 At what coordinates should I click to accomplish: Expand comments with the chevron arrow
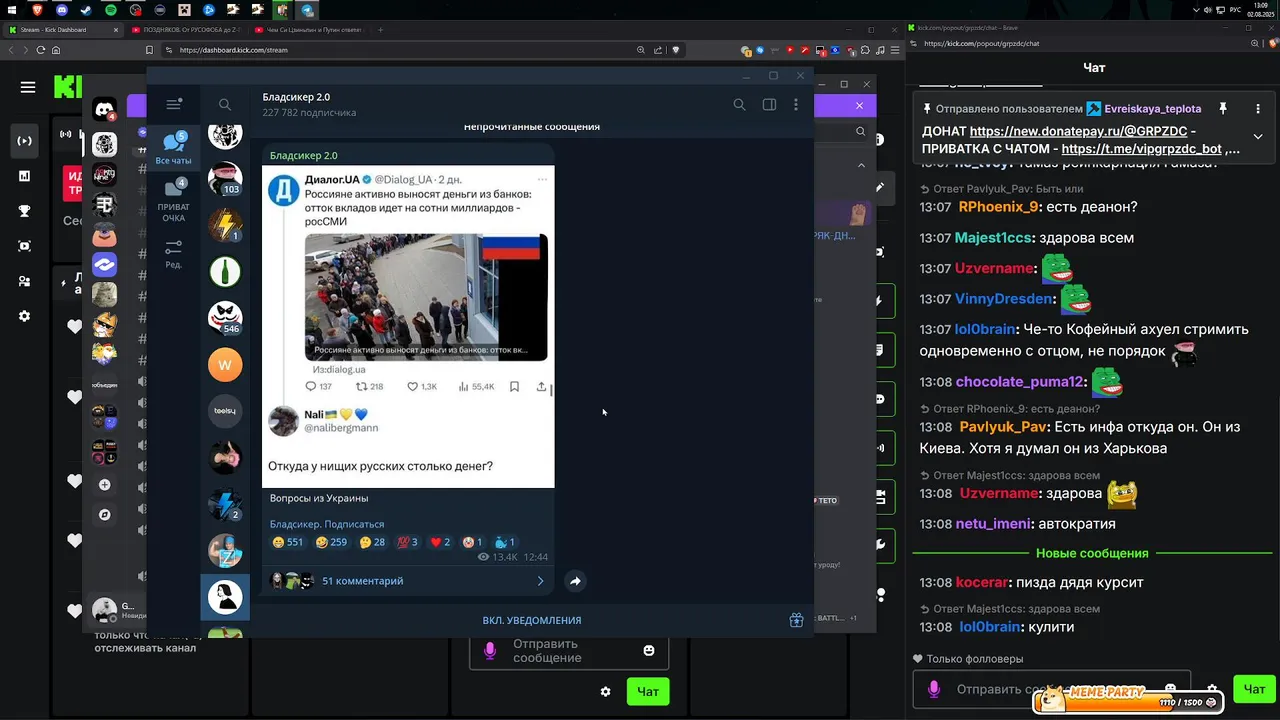541,581
